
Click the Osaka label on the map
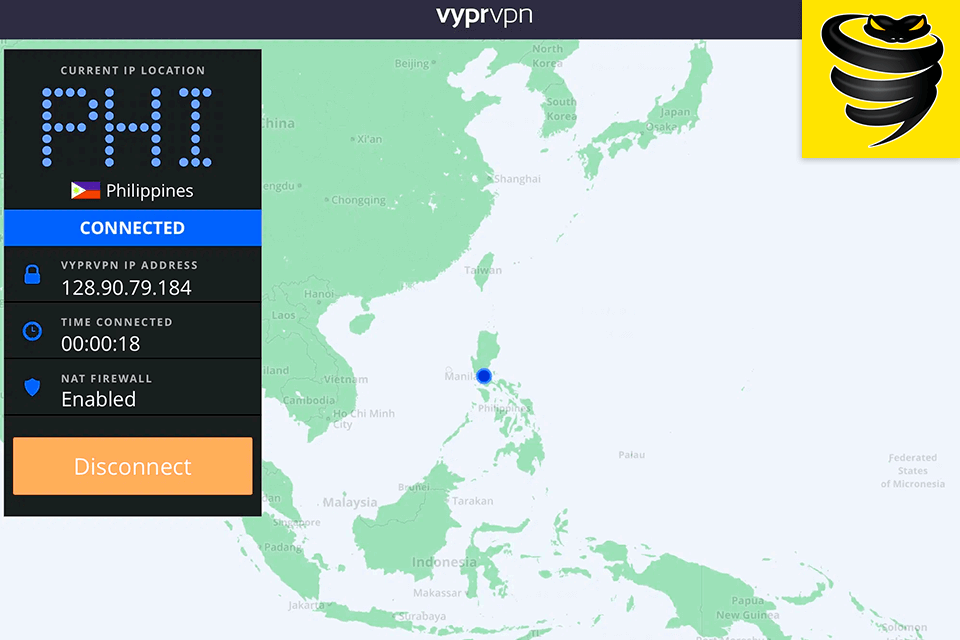click(x=661, y=127)
